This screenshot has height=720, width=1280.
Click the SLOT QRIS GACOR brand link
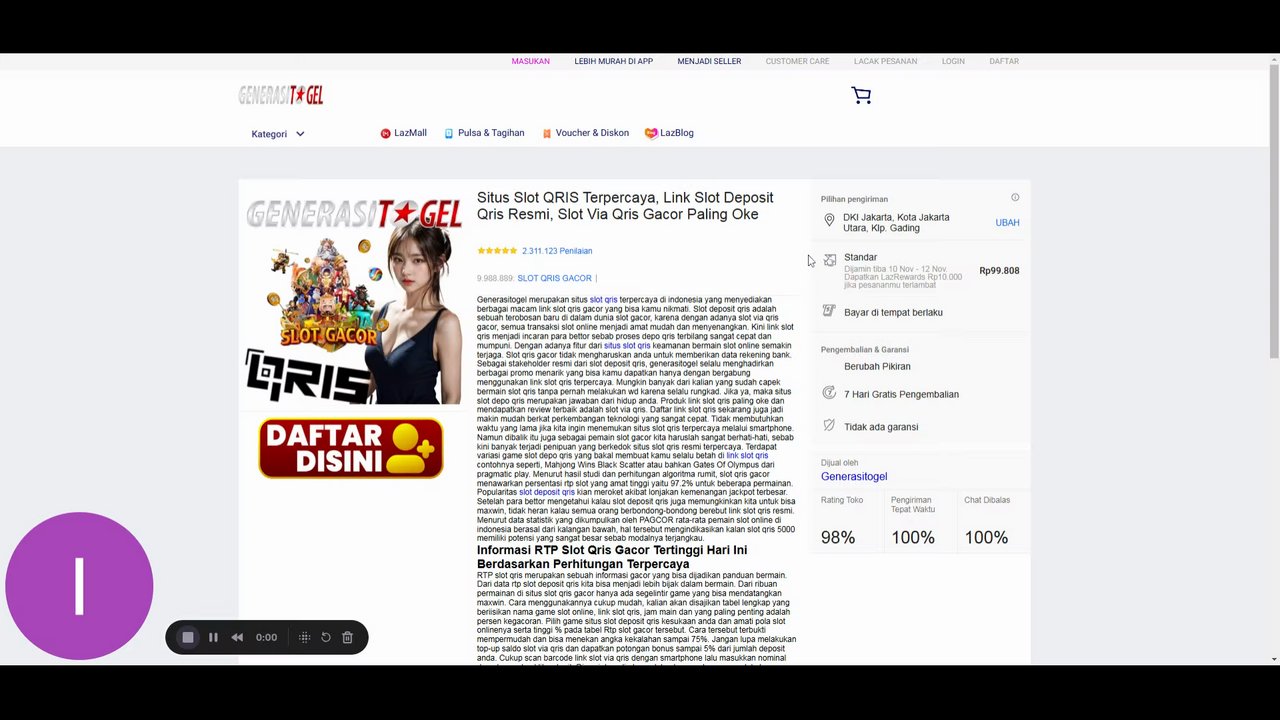[554, 278]
